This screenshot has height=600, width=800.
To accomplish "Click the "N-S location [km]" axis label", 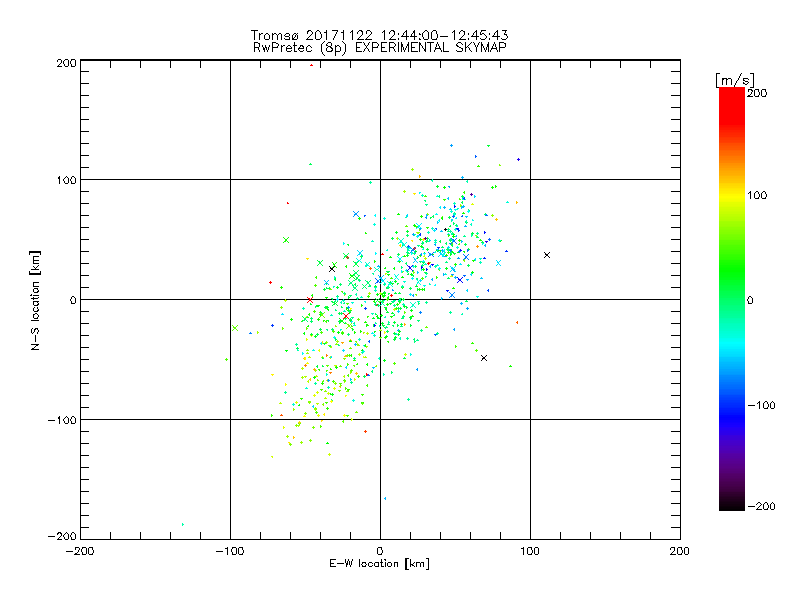I will point(35,300).
